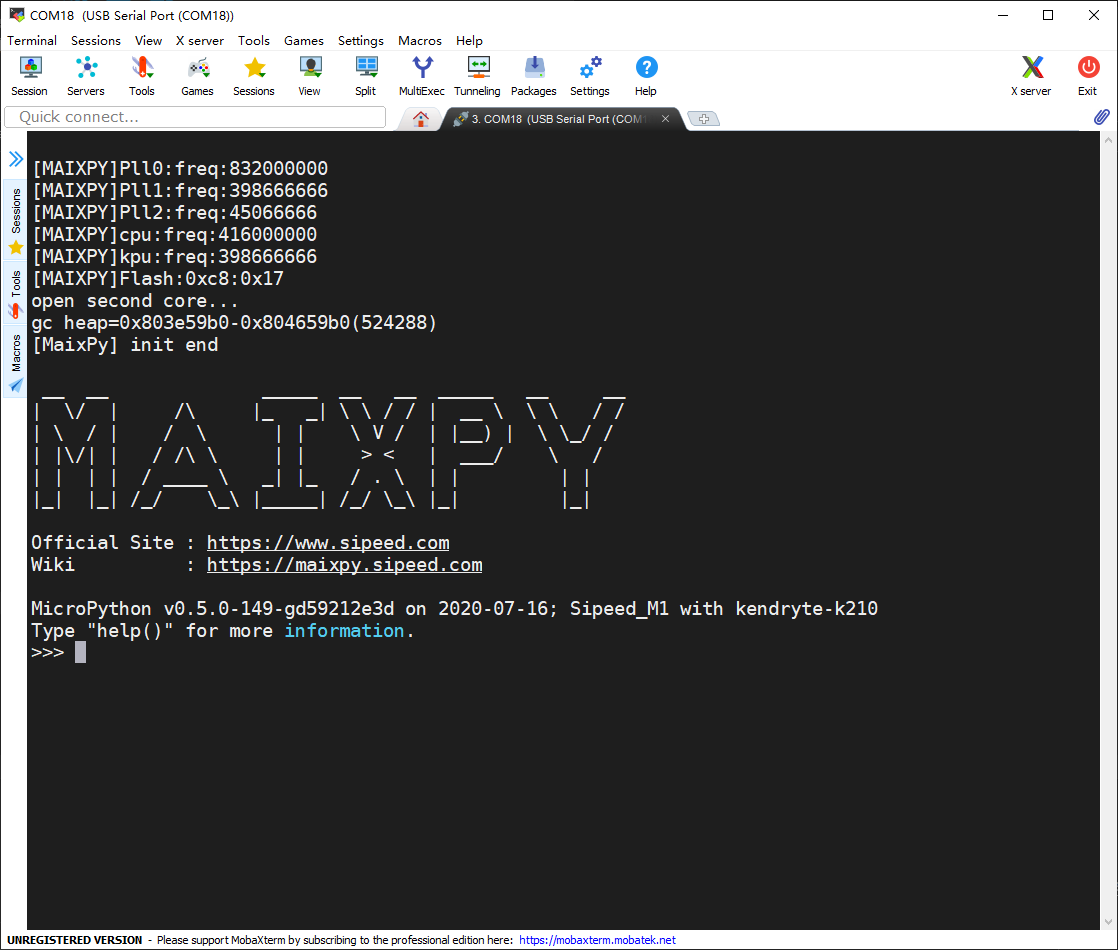Viewport: 1118px width, 950px height.
Task: Follow the https://maixpy.sipeed.com wiki link
Action: point(344,565)
